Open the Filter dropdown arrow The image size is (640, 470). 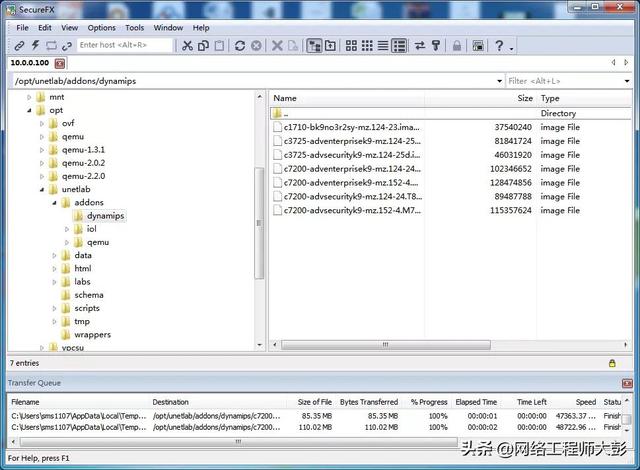[627, 81]
